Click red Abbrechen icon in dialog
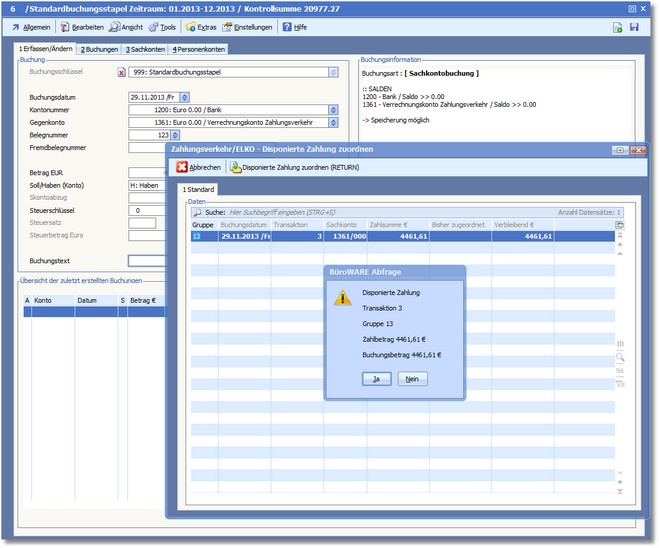Screen dimensions: 659x548 pyautogui.click(x=182, y=167)
